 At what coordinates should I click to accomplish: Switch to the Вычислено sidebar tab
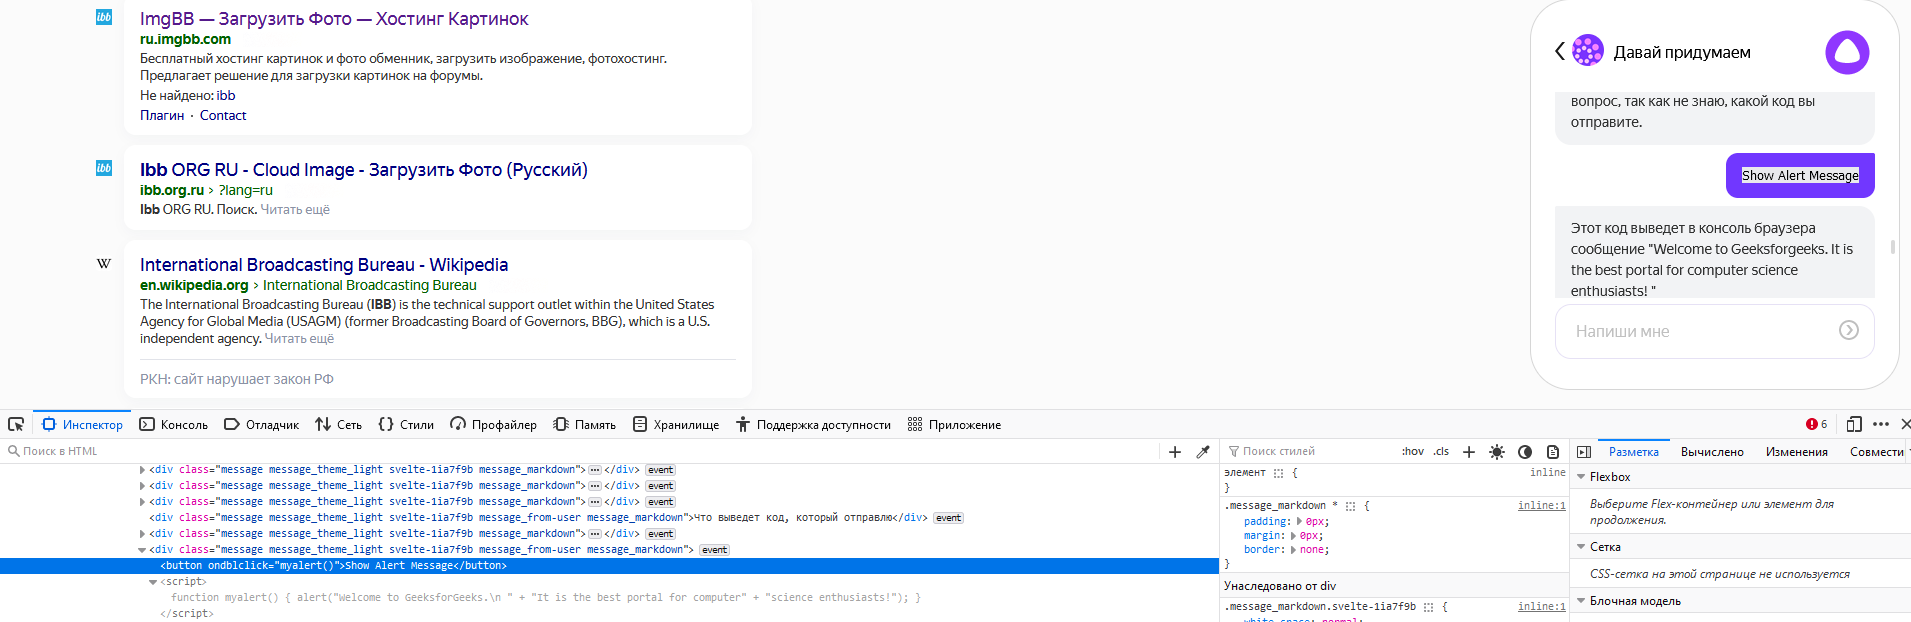point(1712,452)
